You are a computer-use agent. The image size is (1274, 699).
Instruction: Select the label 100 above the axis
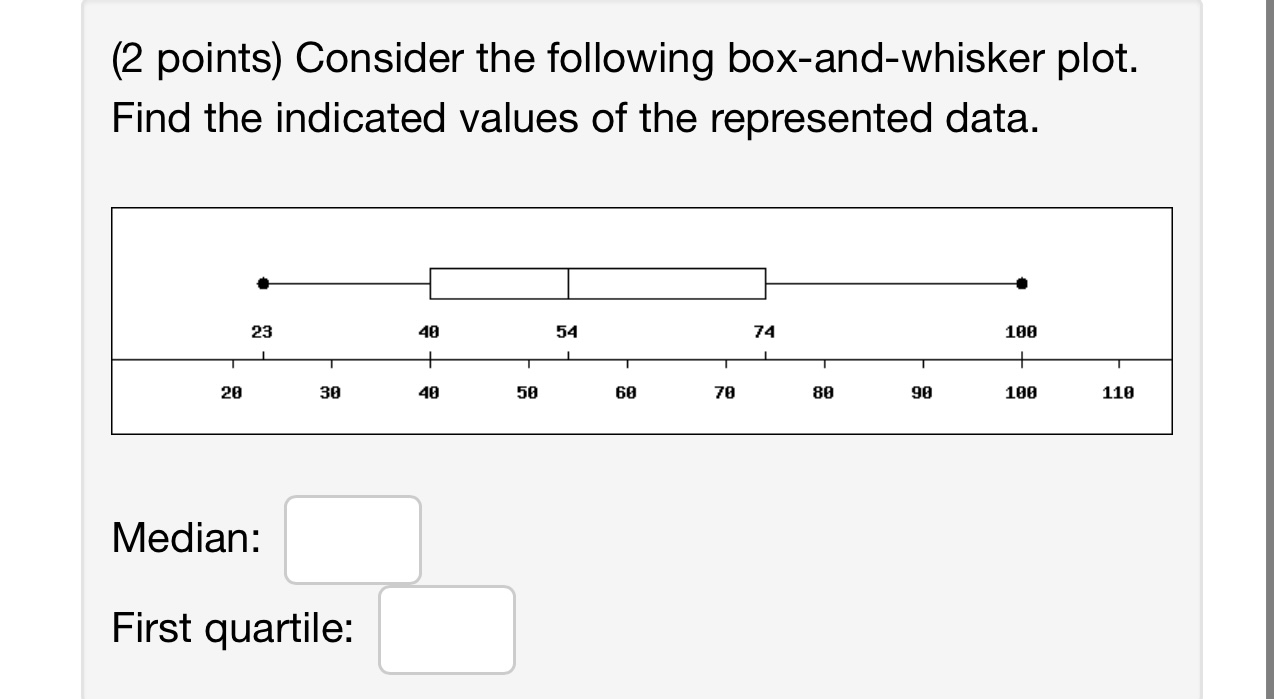click(x=1019, y=331)
